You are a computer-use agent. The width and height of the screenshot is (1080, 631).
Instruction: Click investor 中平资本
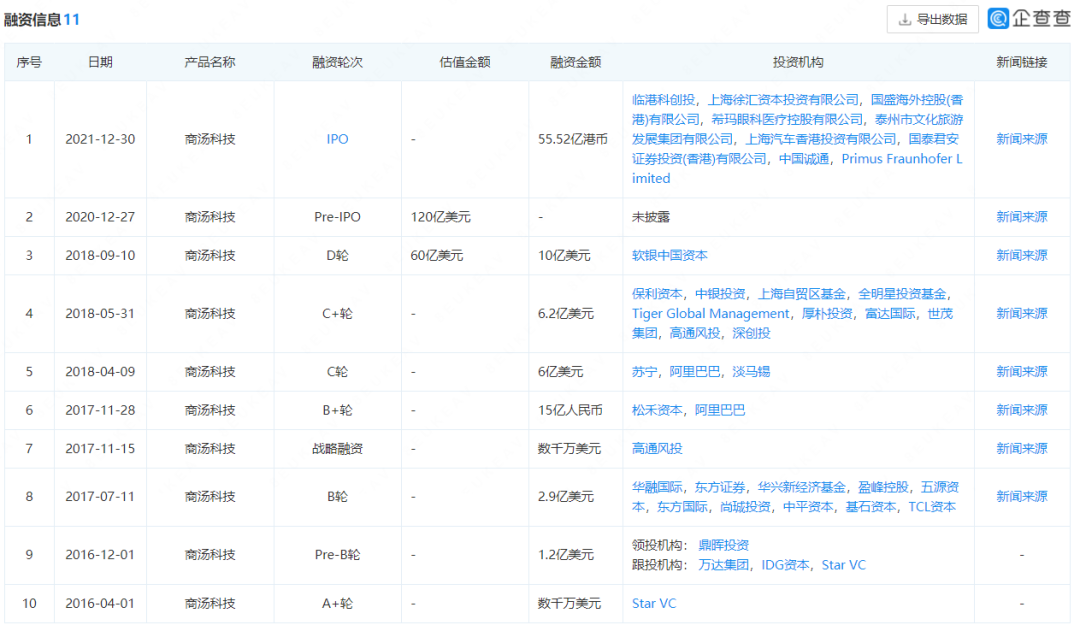pos(809,507)
